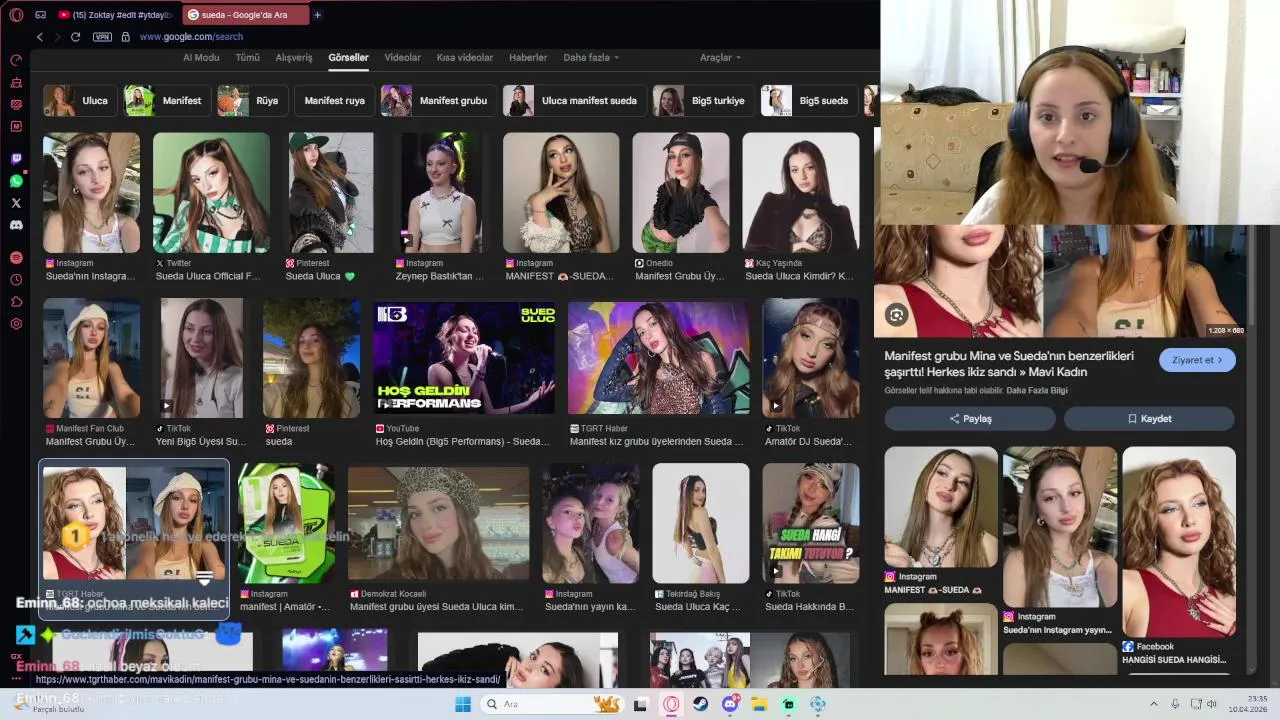Open Steam from the taskbar

701,704
